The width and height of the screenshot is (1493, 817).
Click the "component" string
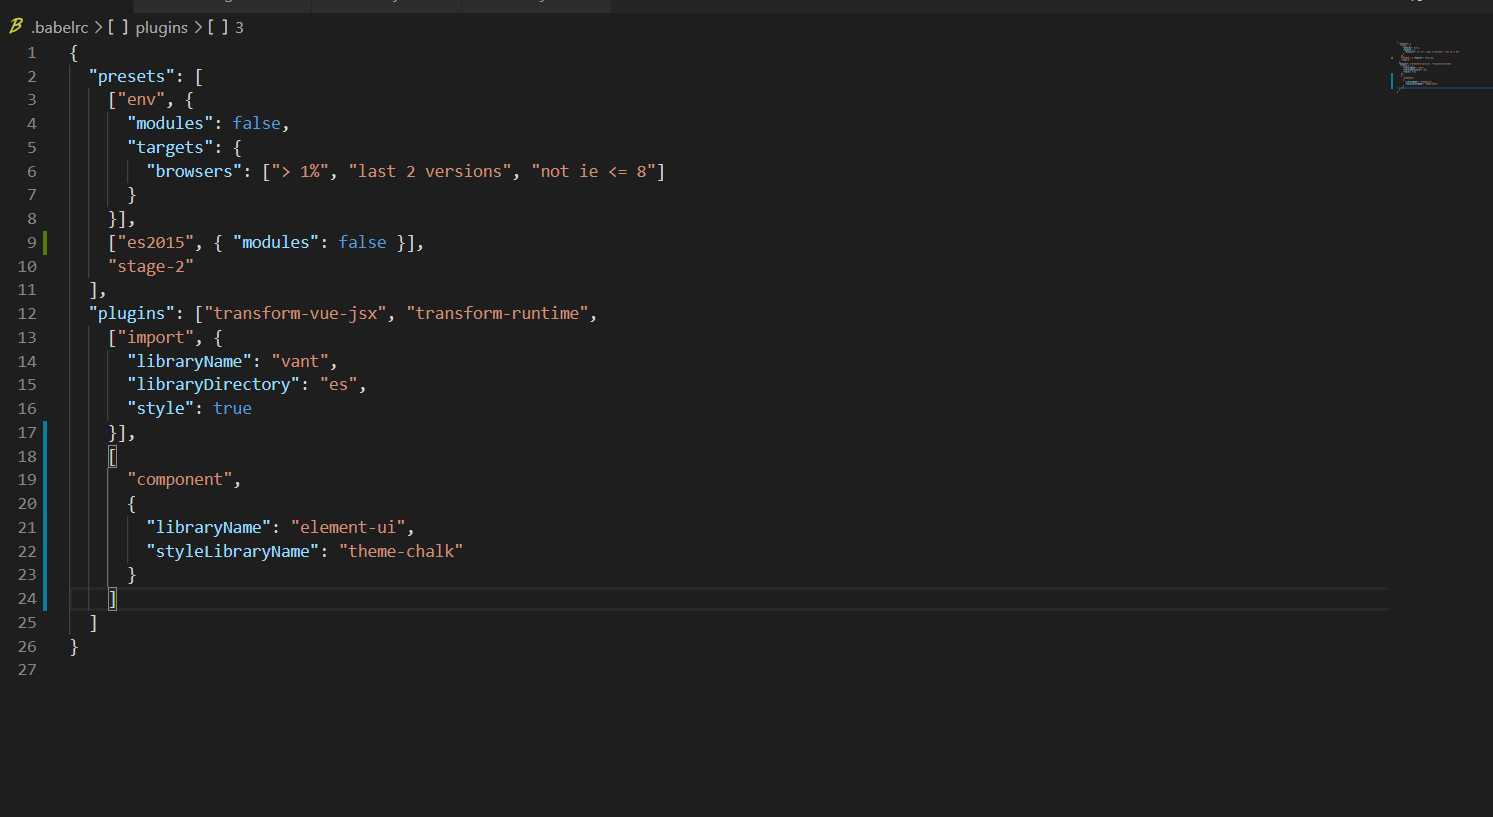(180, 479)
